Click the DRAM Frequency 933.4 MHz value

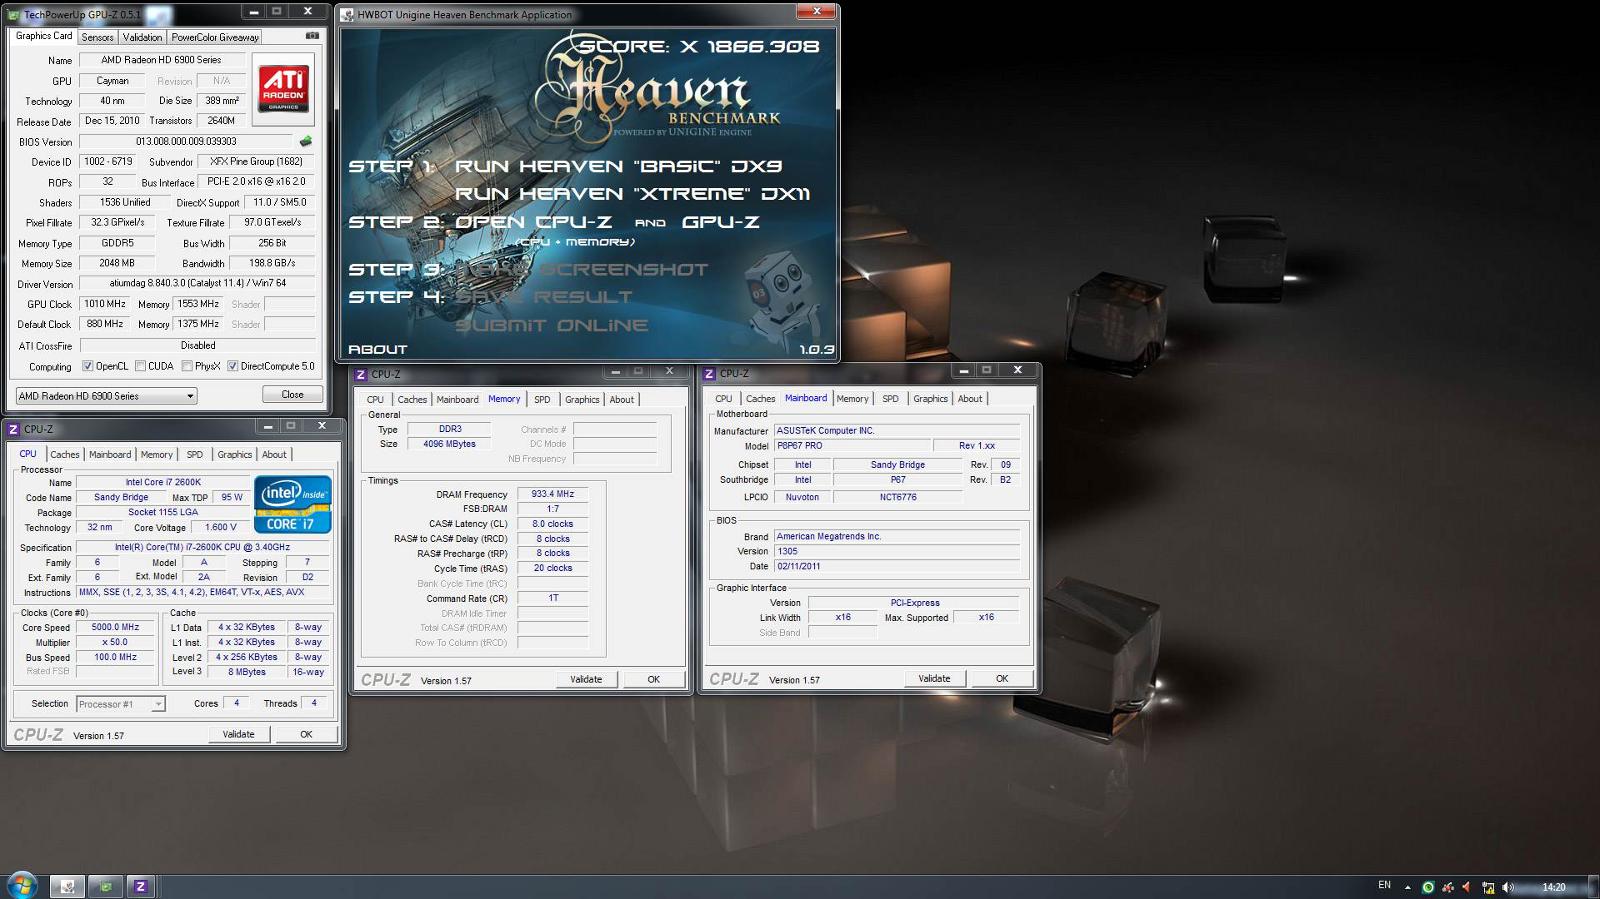pyautogui.click(x=553, y=494)
